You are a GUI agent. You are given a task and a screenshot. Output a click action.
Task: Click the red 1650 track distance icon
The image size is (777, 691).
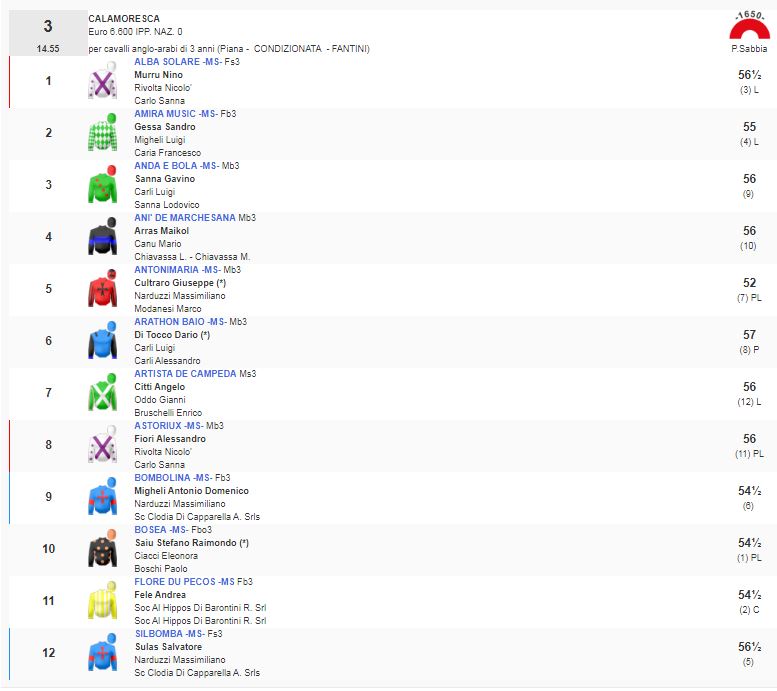point(748,30)
